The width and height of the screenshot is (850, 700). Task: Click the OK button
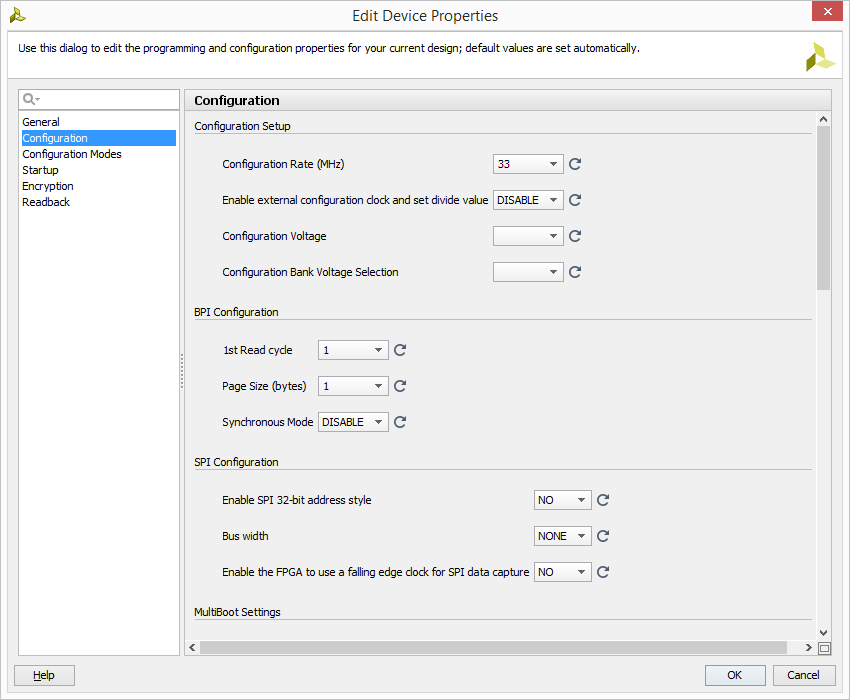pyautogui.click(x=735, y=675)
